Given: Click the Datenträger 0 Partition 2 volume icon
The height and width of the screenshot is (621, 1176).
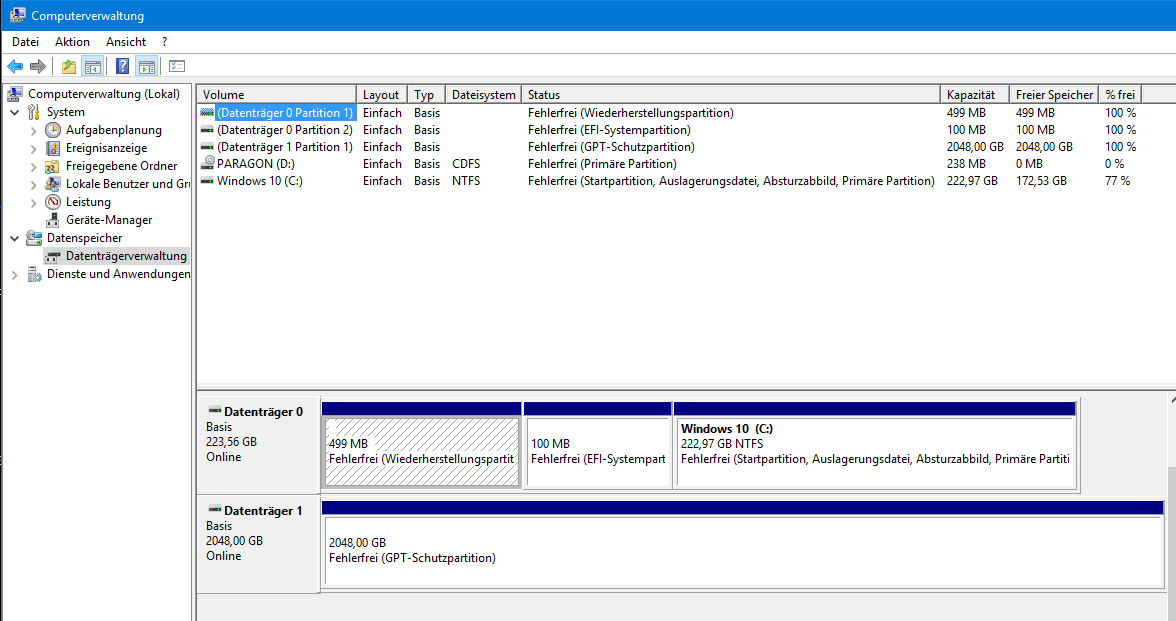Looking at the screenshot, I should pyautogui.click(x=207, y=129).
